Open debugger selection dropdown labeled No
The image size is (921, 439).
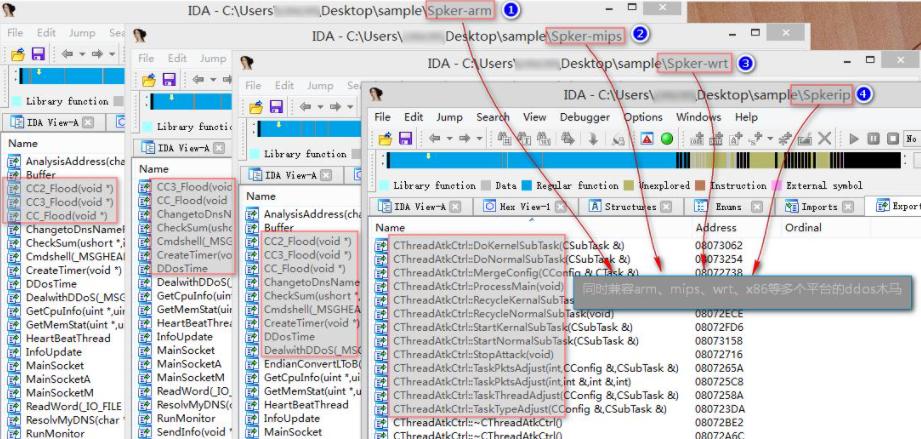[x=912, y=139]
